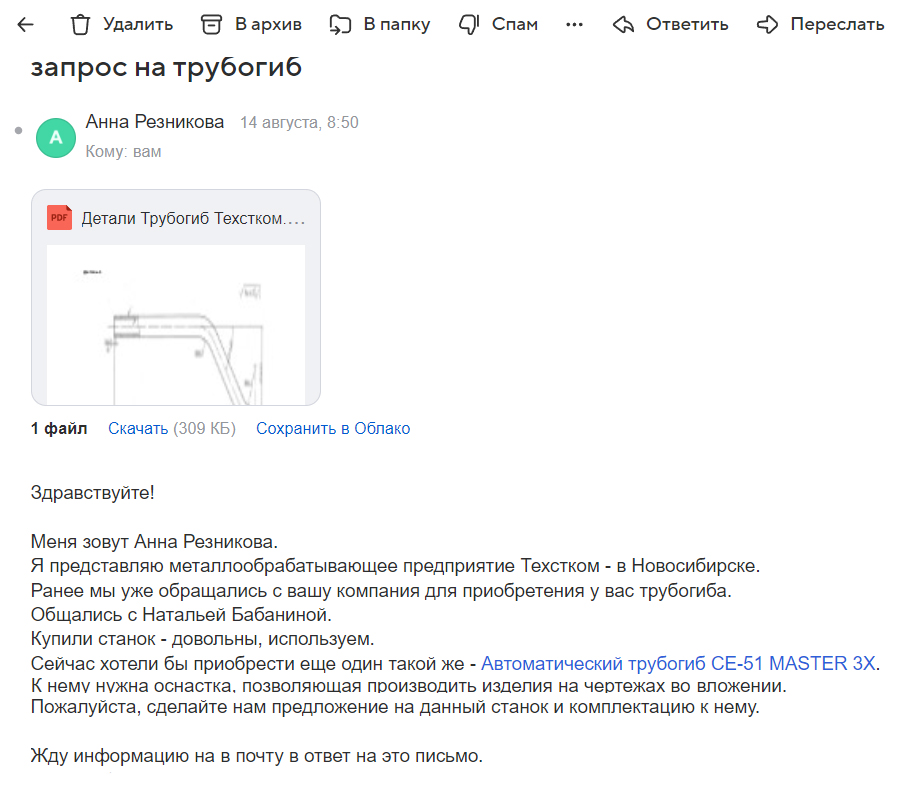Expand the recipient details Кому: вам
899x786 pixels.
pos(123,151)
